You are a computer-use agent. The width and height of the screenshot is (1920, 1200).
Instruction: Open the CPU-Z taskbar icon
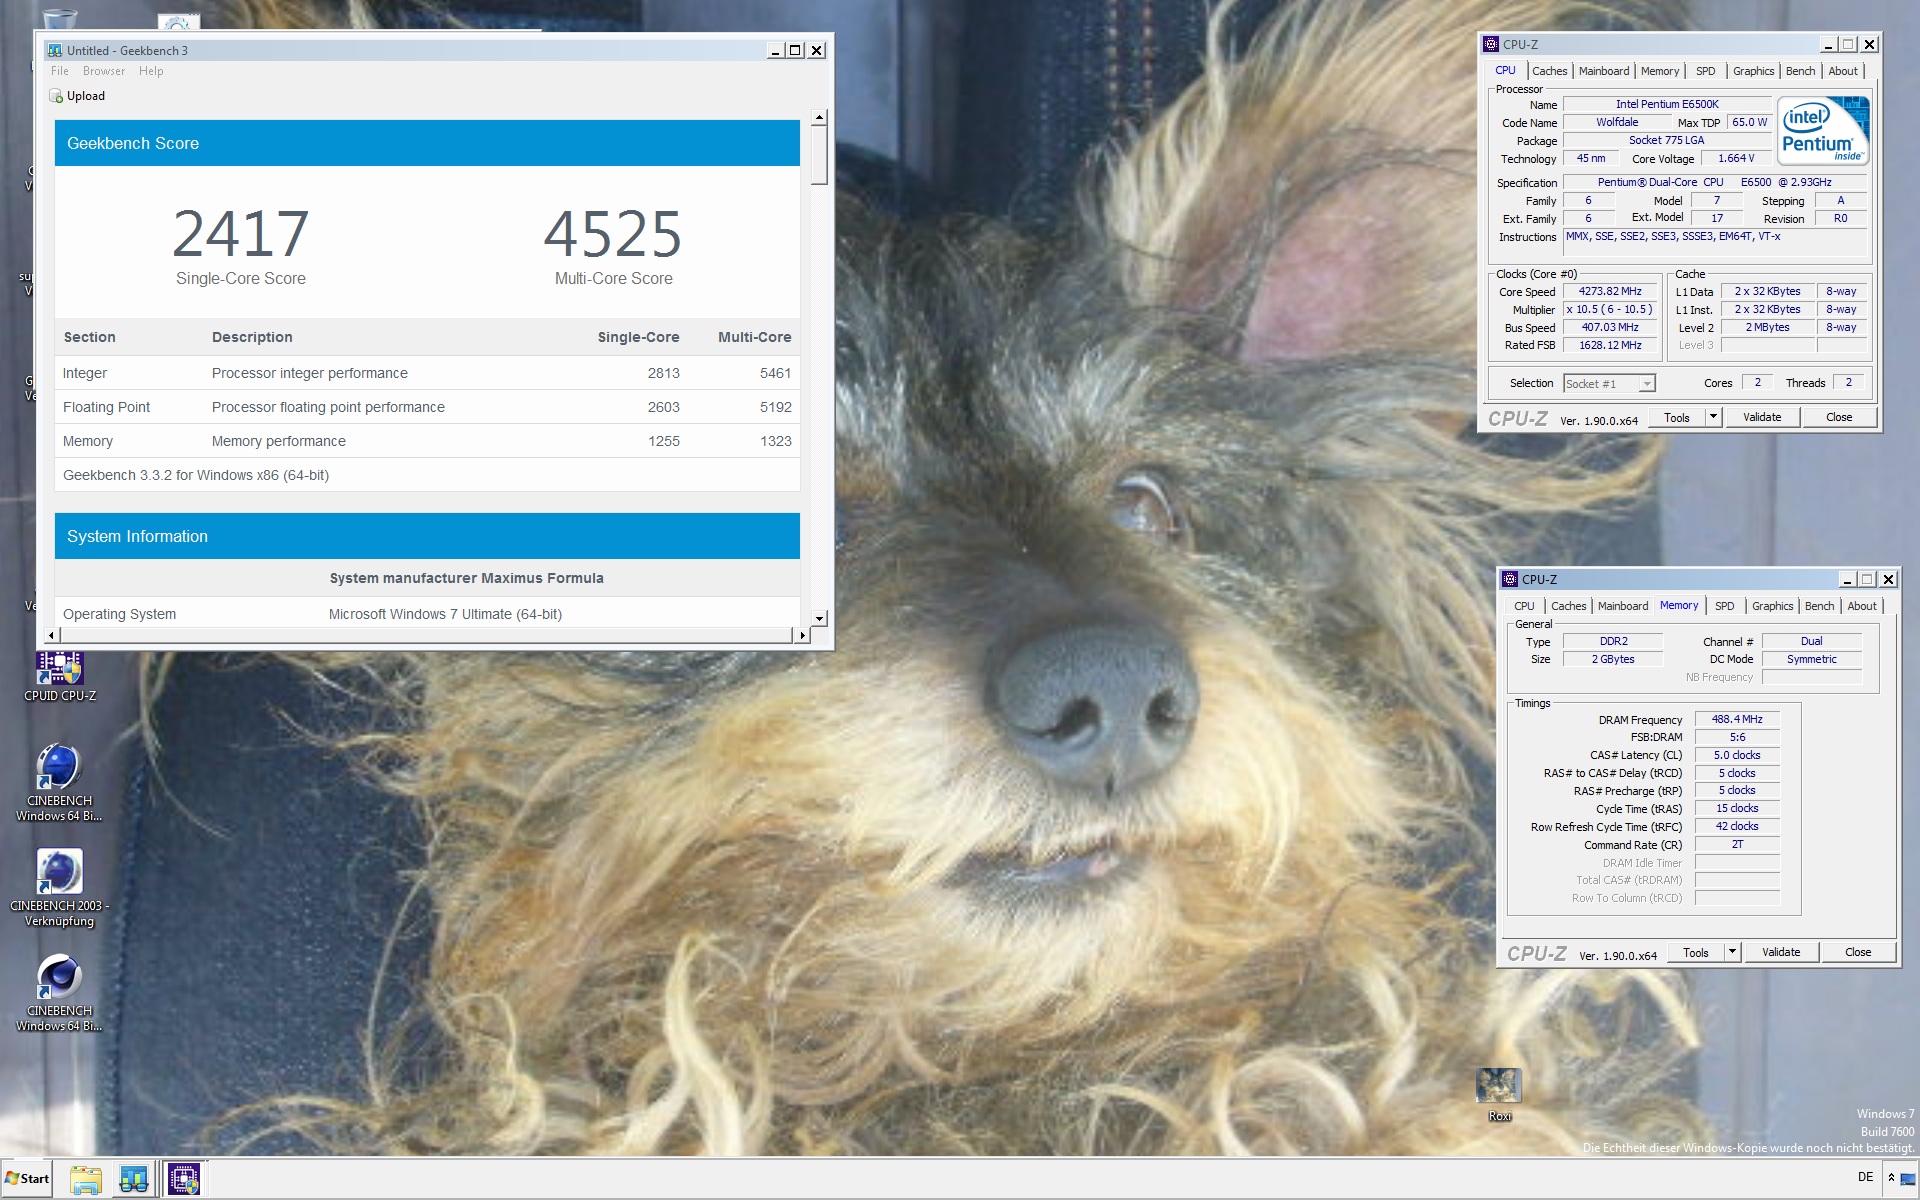tap(183, 1179)
